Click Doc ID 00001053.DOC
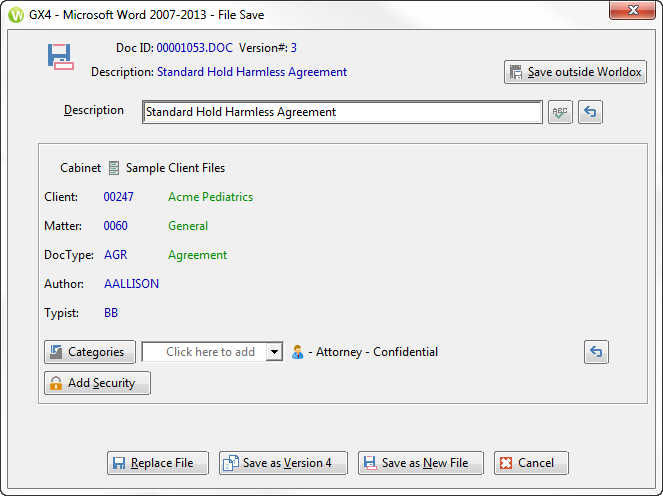Image resolution: width=663 pixels, height=496 pixels. point(195,48)
